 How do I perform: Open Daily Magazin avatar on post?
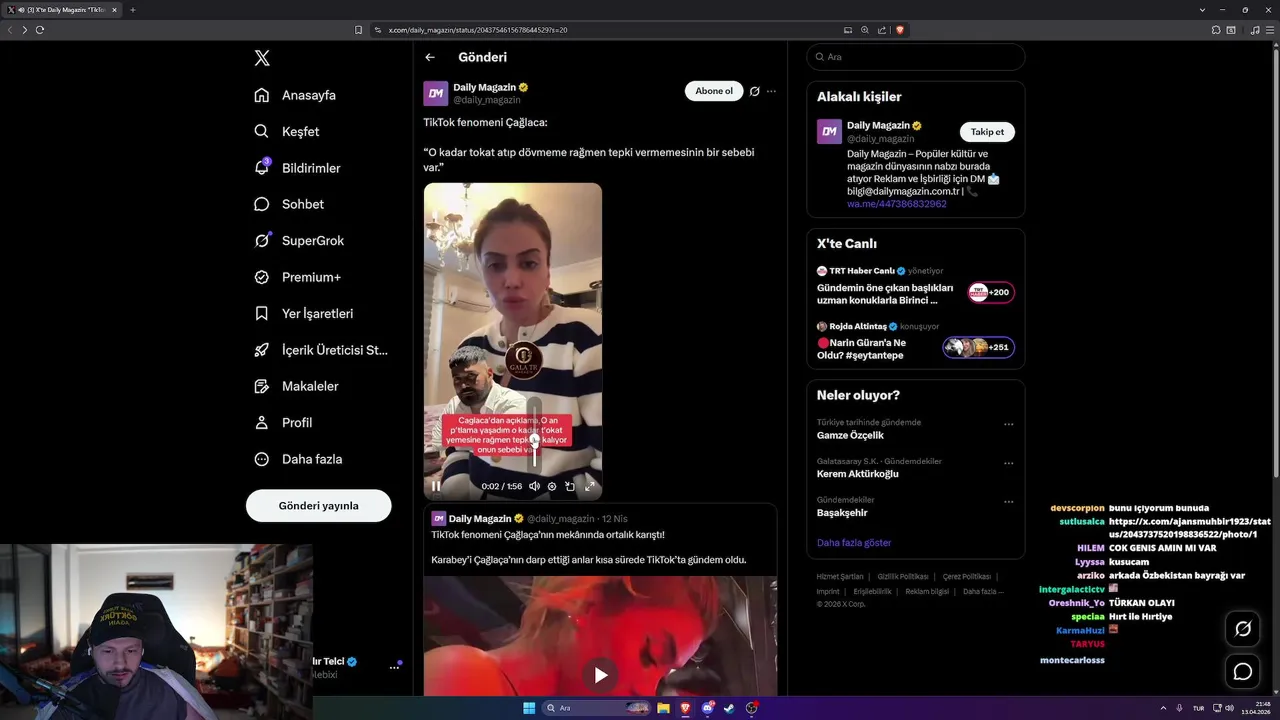point(435,94)
